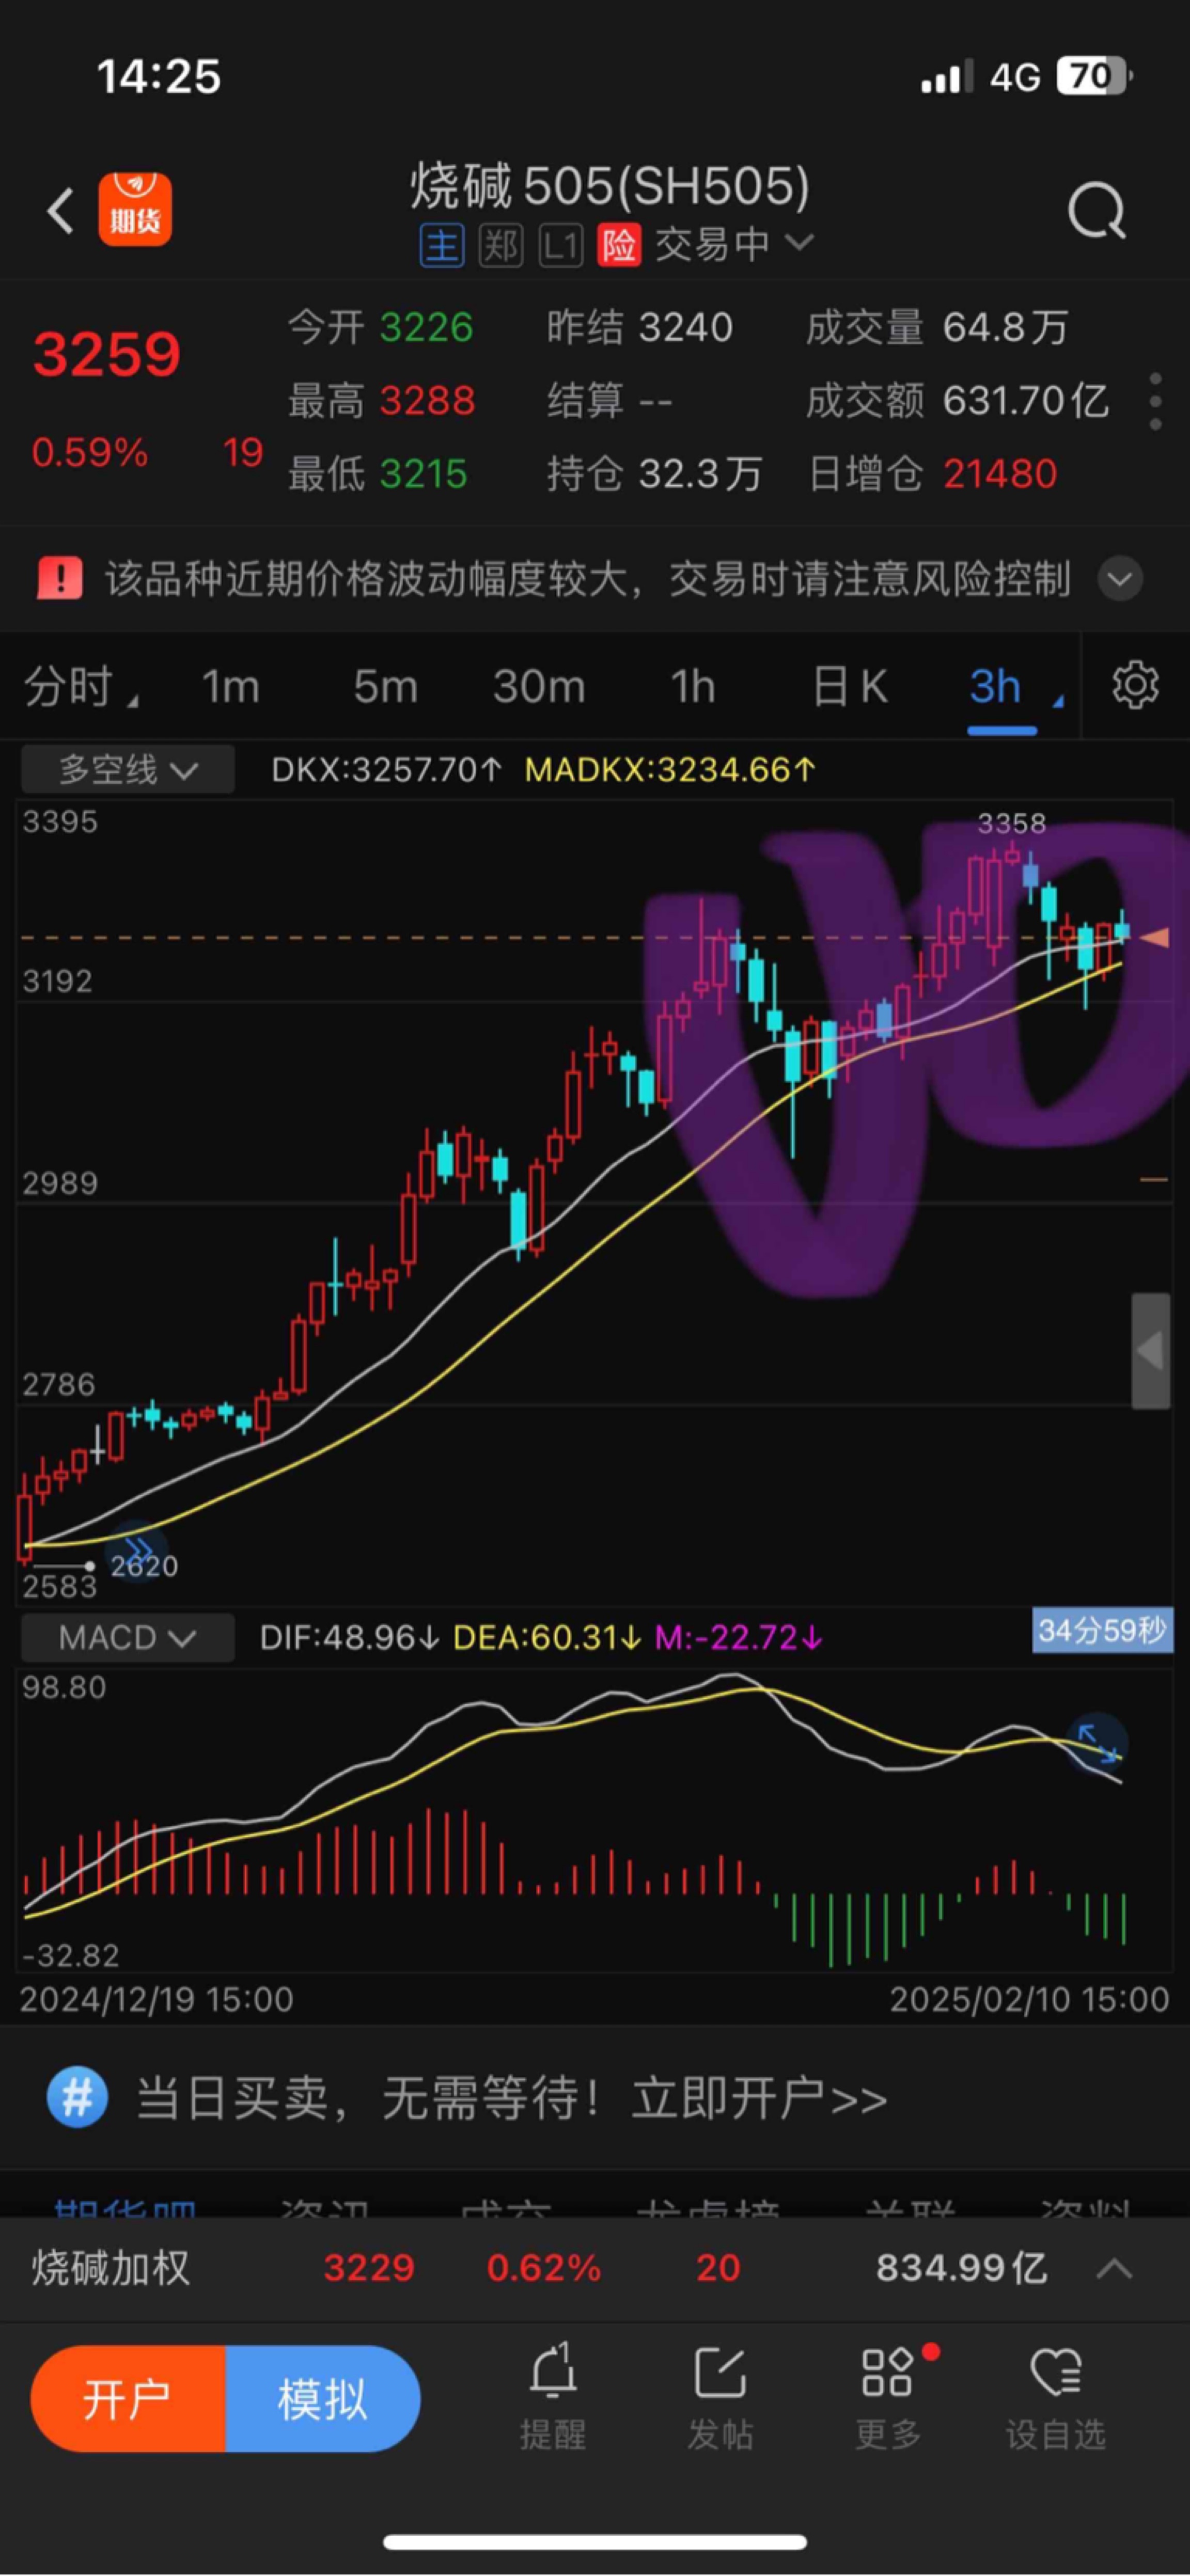Image resolution: width=1190 pixels, height=2576 pixels.
Task: Tap 当日买卖 立即开户 promo link
Action: tap(510, 2097)
